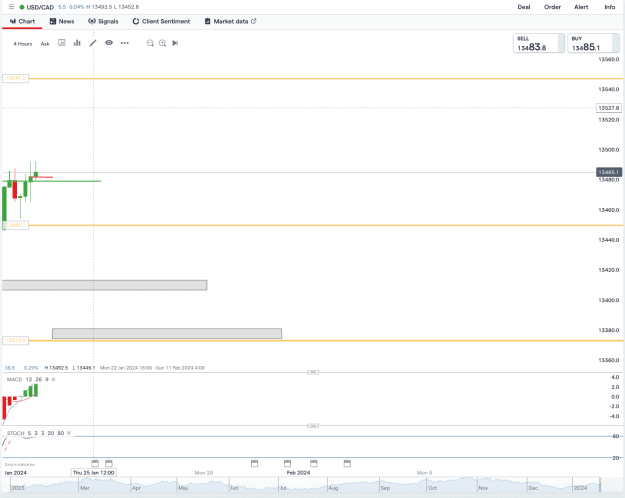Click the BUY 13485.1 price button
The image size is (625, 498).
click(x=593, y=43)
